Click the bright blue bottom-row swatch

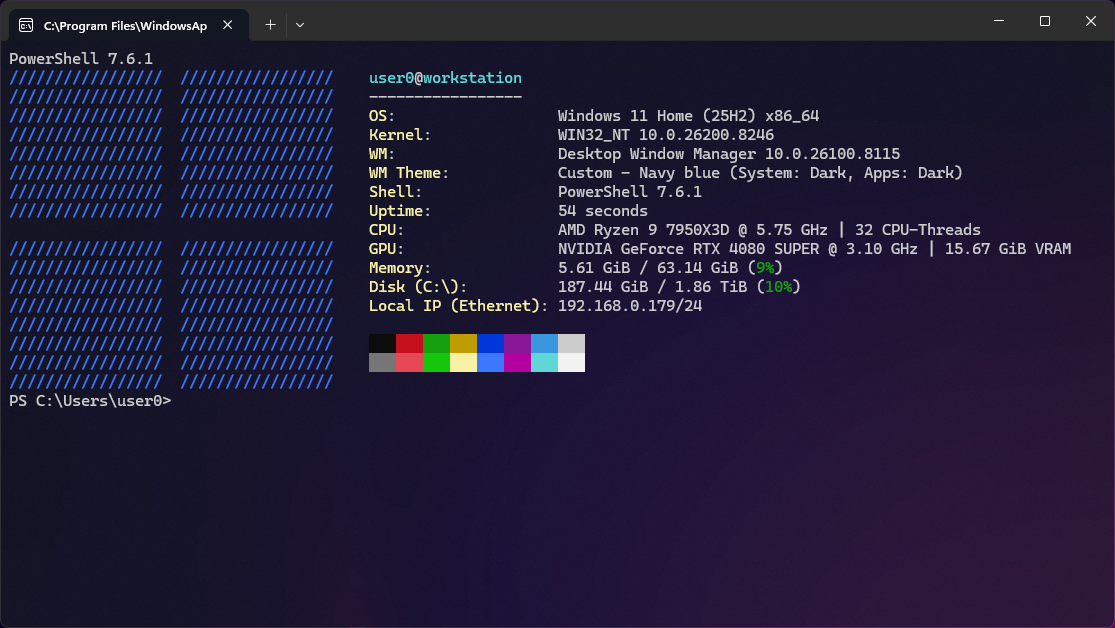pos(491,362)
